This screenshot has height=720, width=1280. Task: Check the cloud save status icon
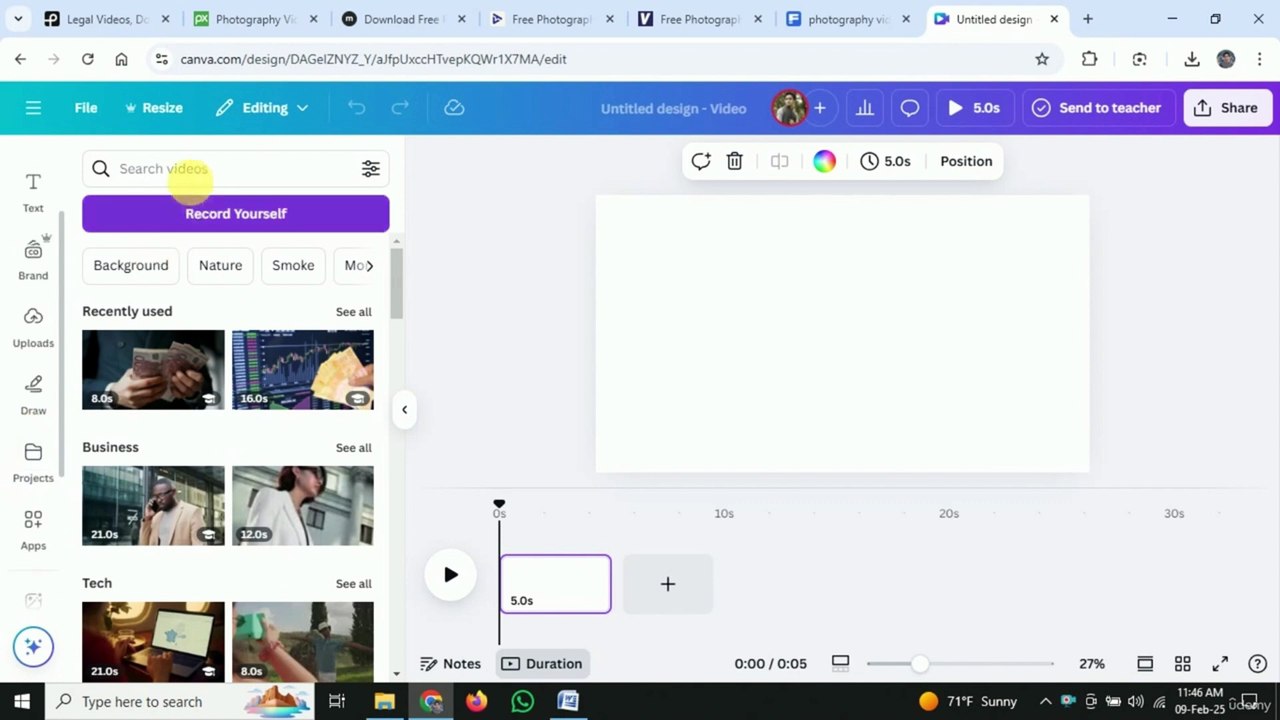[x=454, y=108]
